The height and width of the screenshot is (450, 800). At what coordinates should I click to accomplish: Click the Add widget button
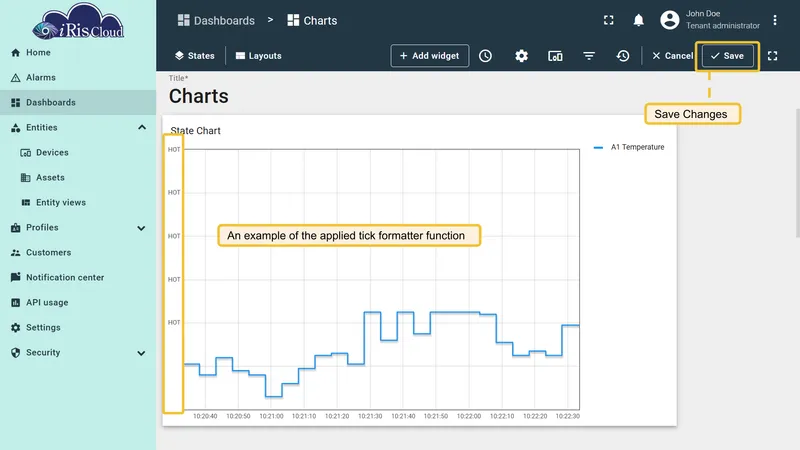[x=430, y=56]
